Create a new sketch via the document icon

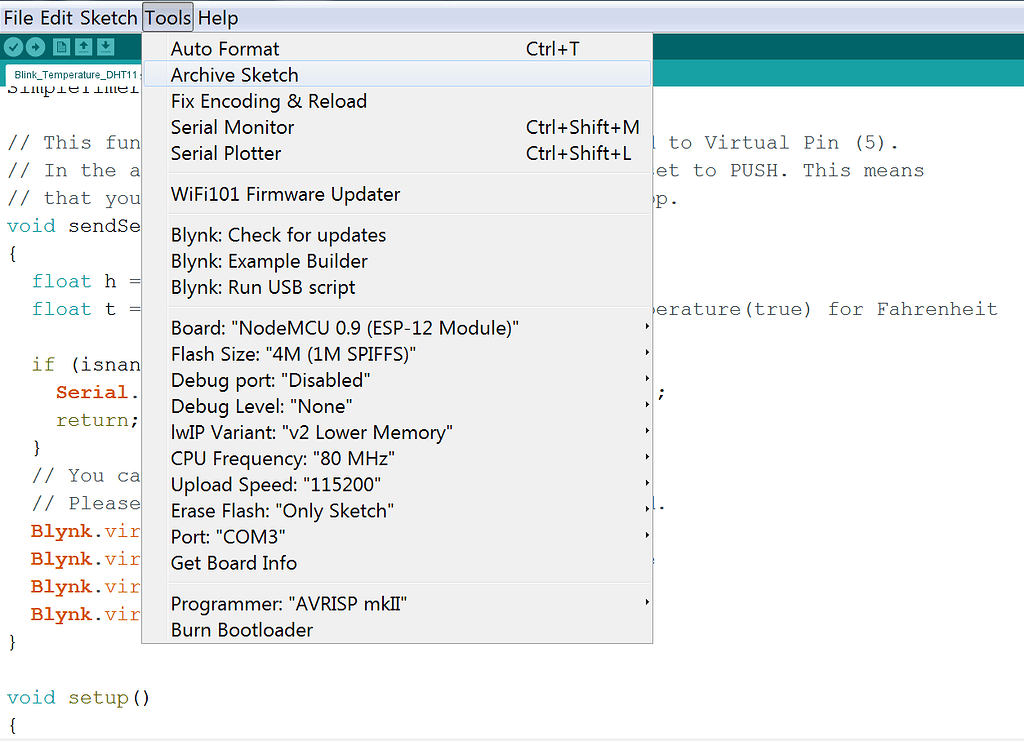tap(61, 46)
